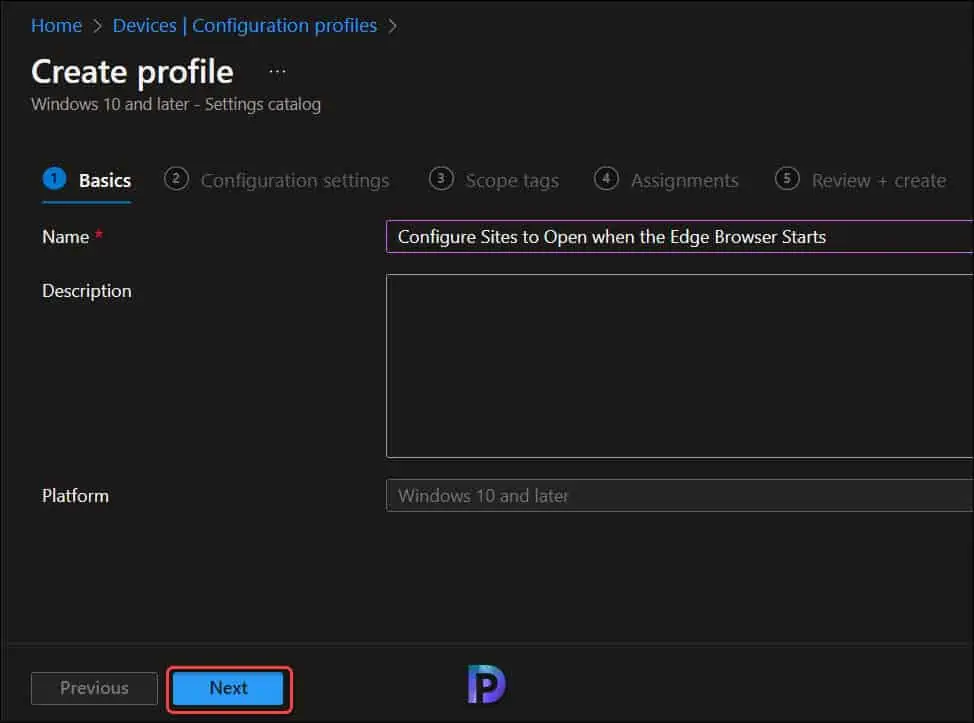
Task: Click the Name input field
Action: coord(680,237)
